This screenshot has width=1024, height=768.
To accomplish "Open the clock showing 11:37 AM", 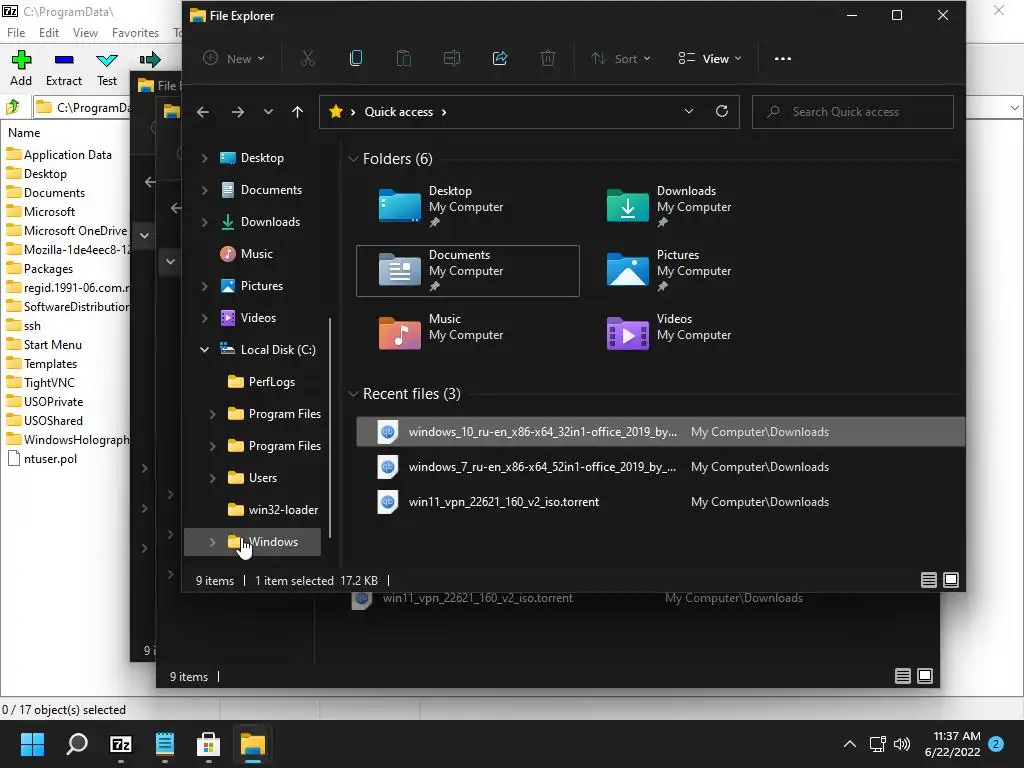I will click(x=953, y=744).
